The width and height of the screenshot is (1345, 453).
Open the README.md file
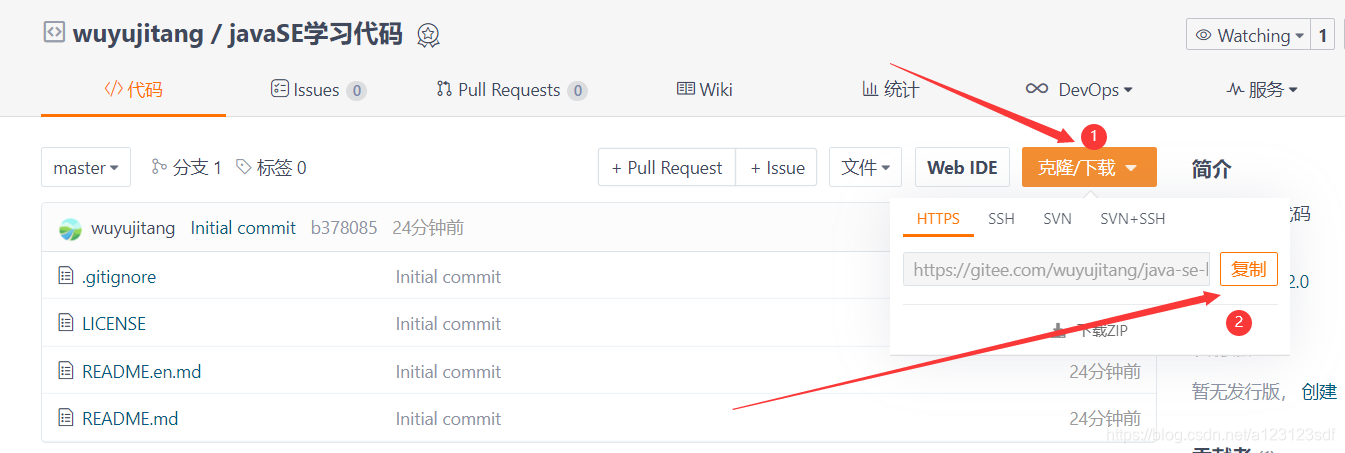130,419
